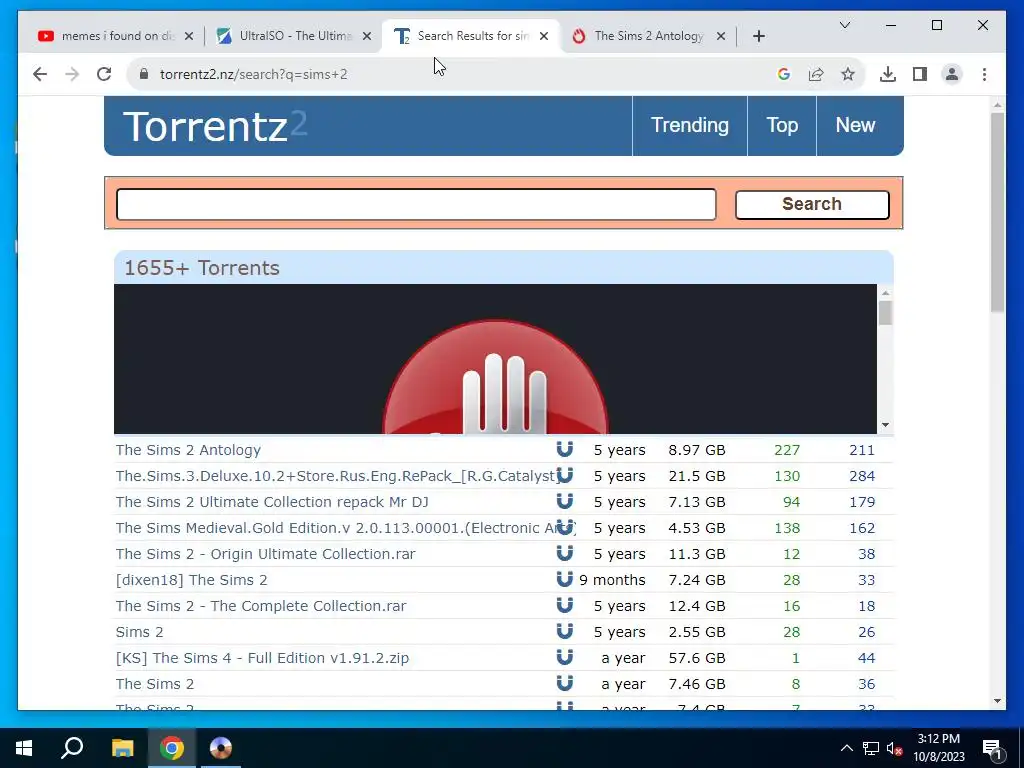Click magnet icon for [KS] The Sims 4 row
The image size is (1024, 768).
565,657
